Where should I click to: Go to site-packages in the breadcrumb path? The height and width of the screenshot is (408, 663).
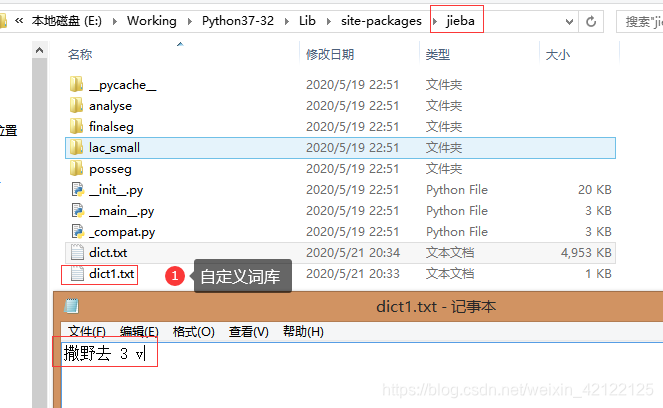pyautogui.click(x=381, y=21)
